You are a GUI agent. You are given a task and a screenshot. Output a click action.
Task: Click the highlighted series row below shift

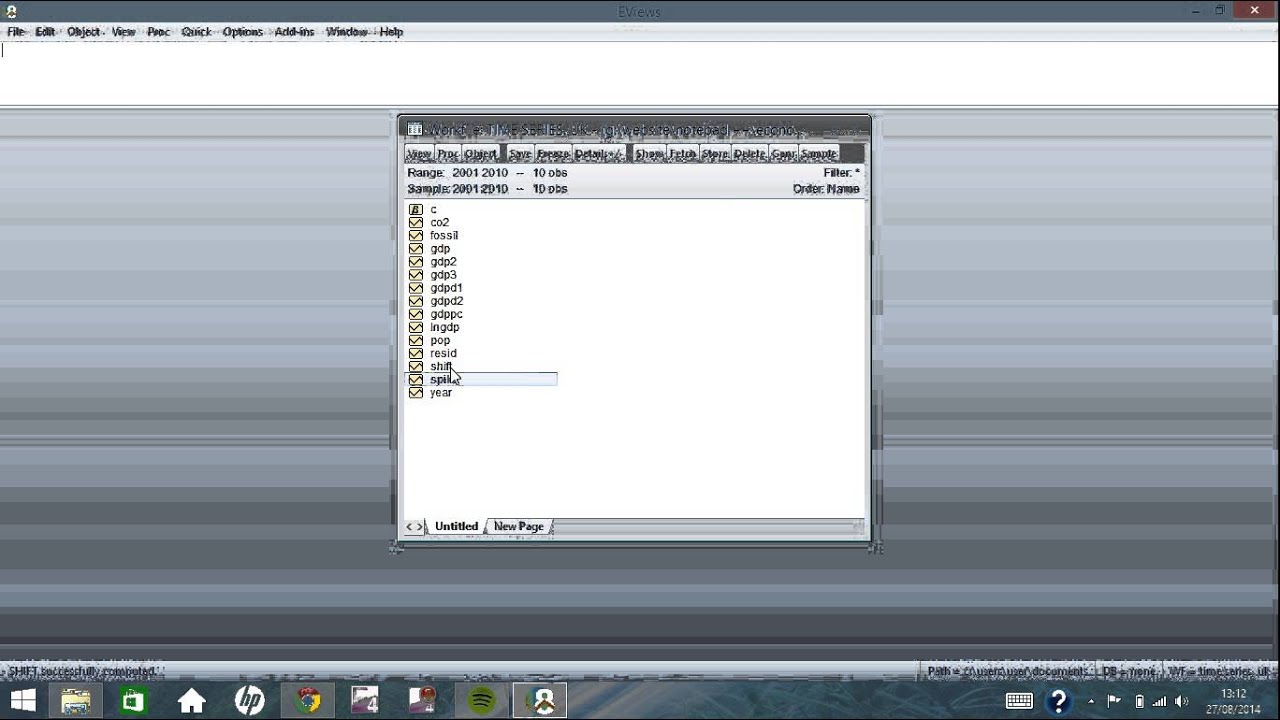[x=481, y=379]
